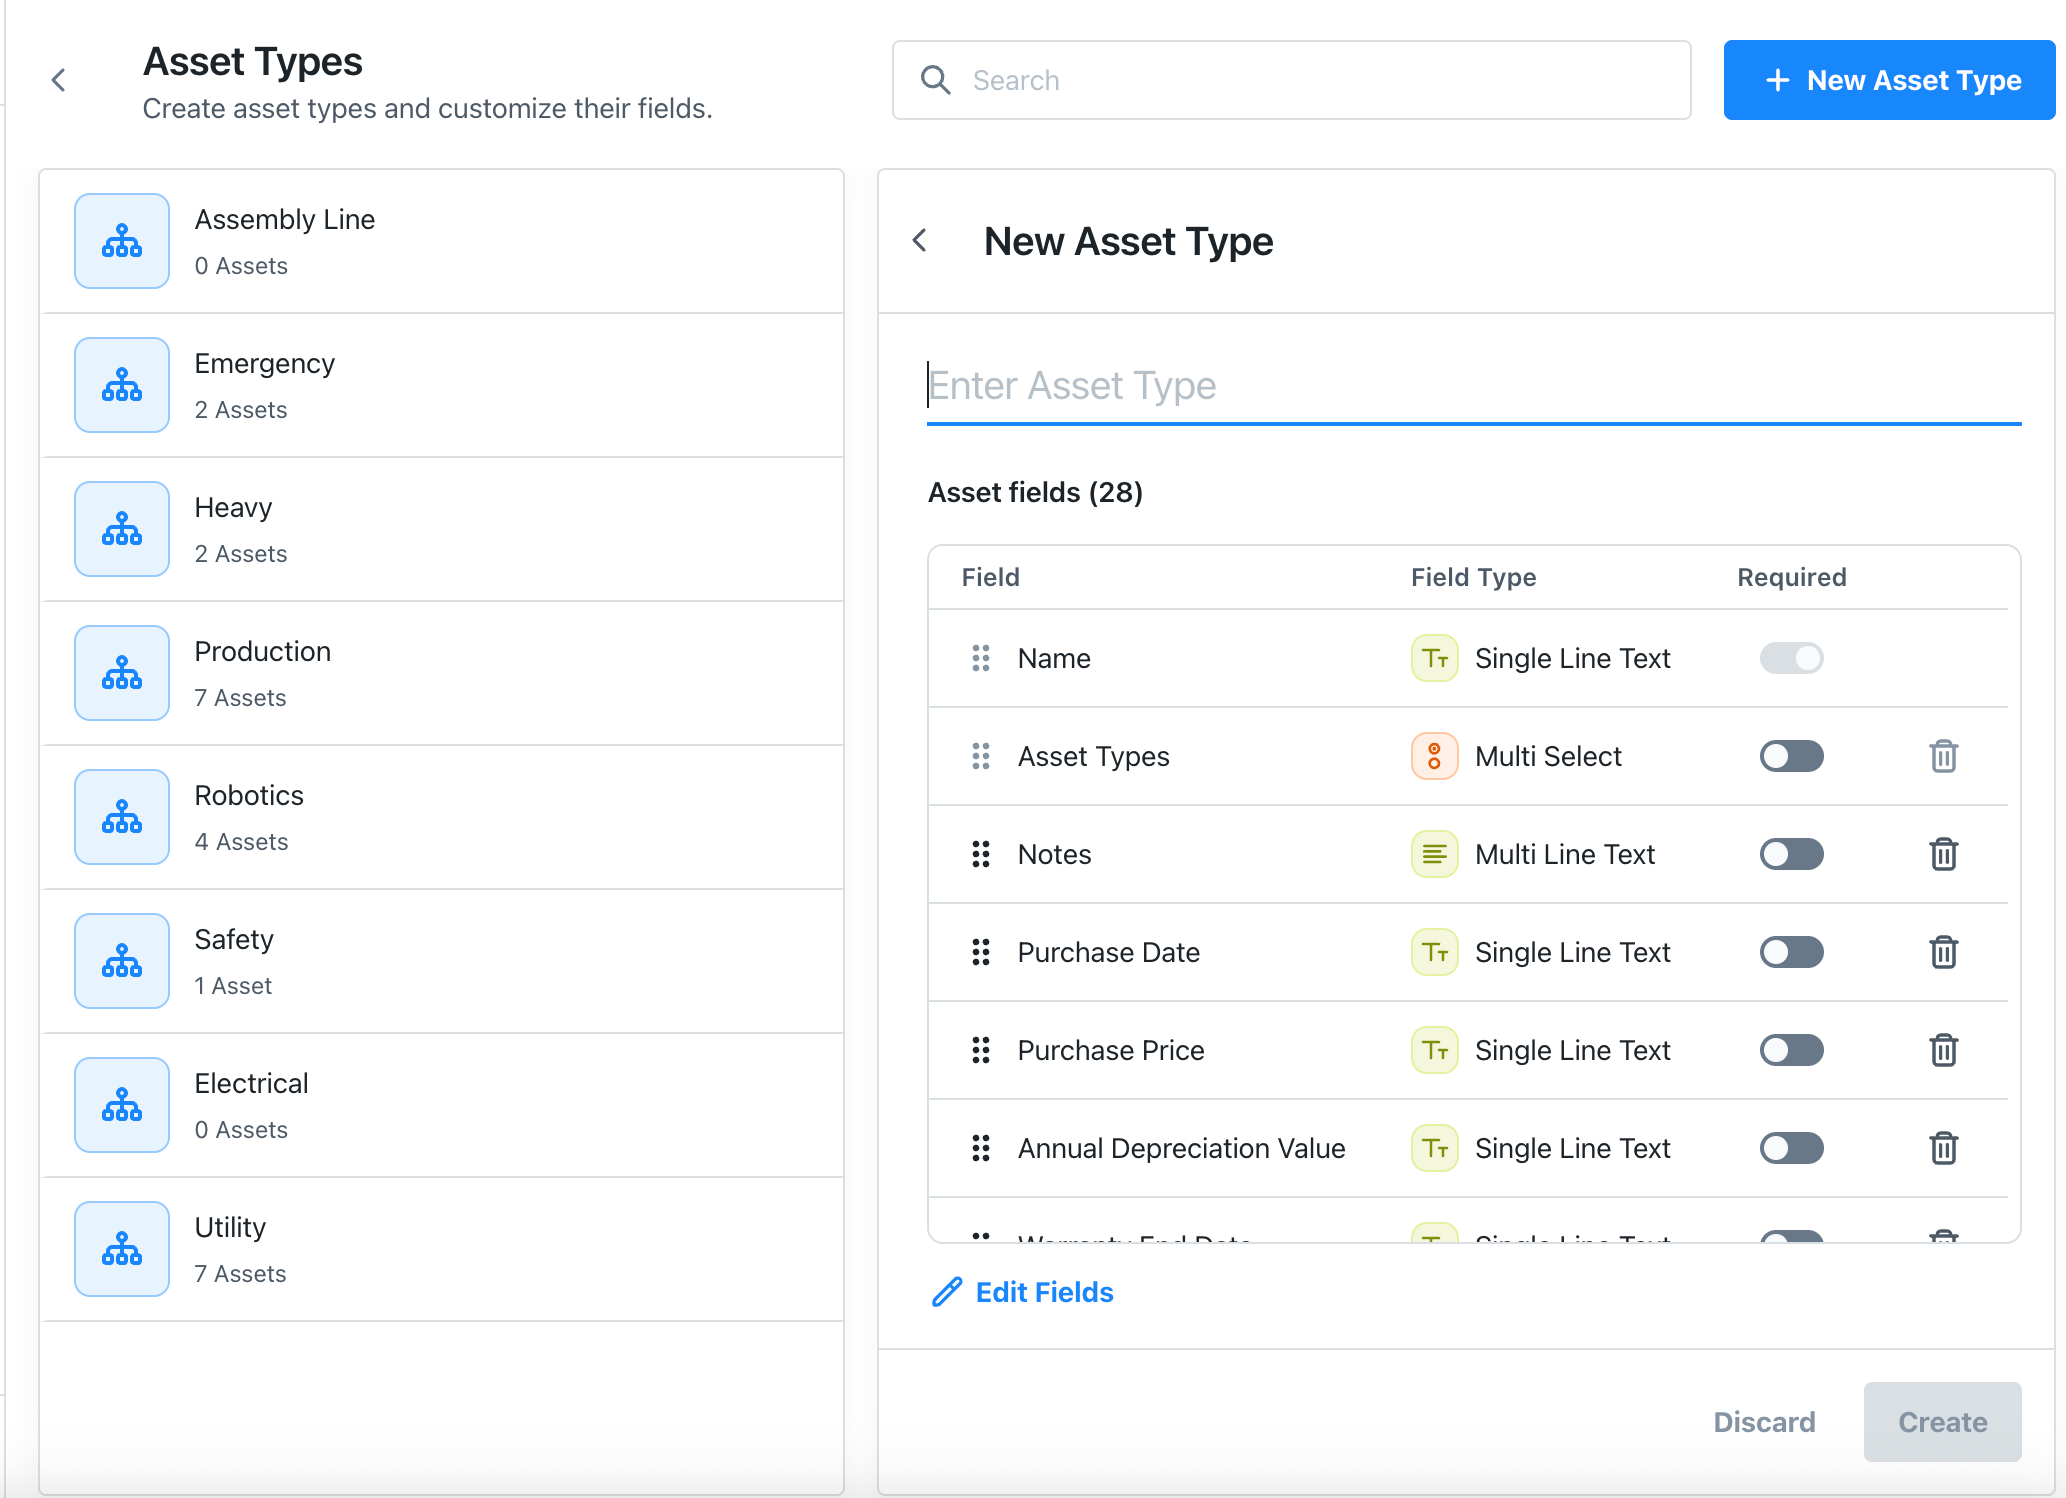Click the Heavy asset type icon

122,529
